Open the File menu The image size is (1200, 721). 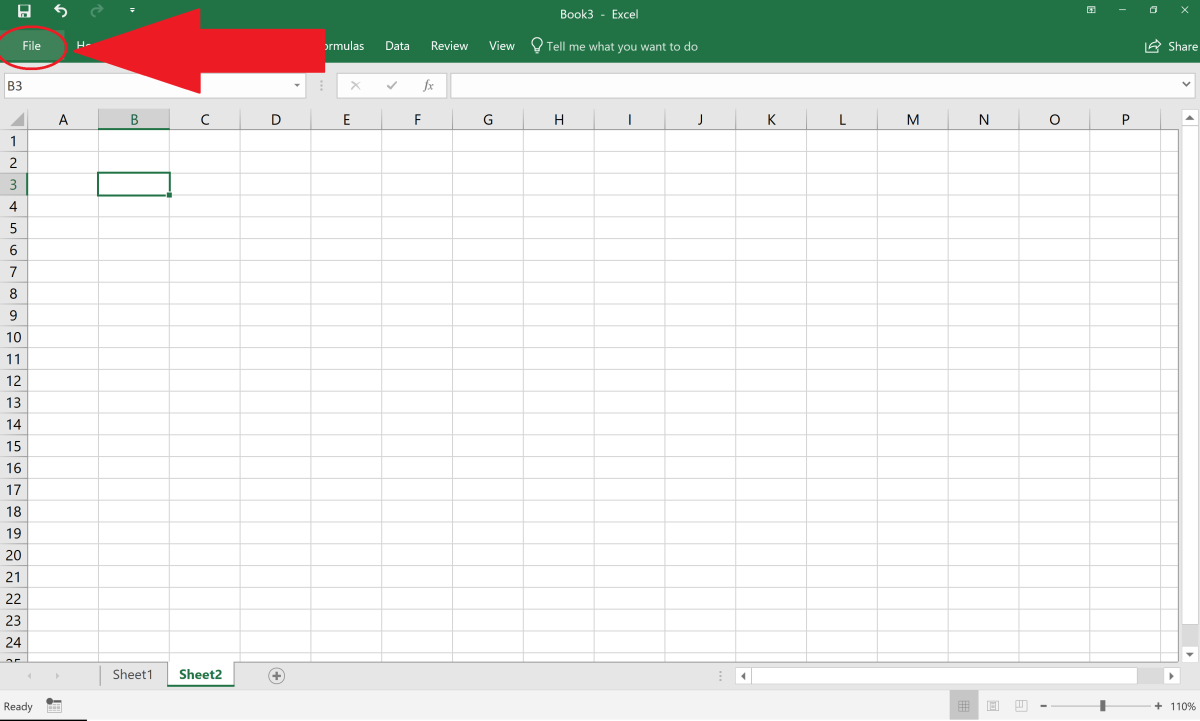pyautogui.click(x=32, y=45)
